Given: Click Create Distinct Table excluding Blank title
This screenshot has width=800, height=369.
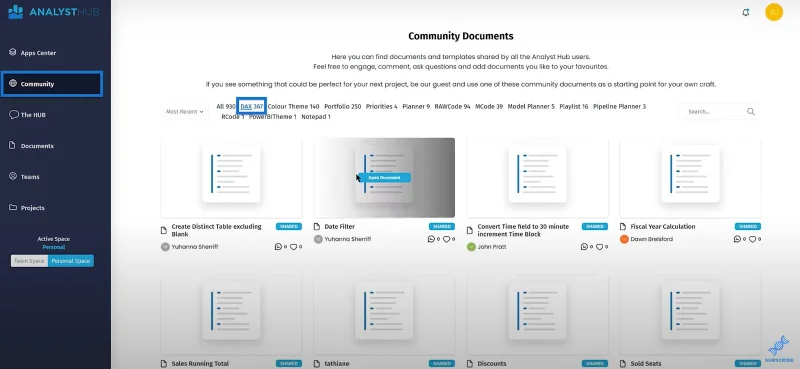Looking at the screenshot, I should point(216,230).
